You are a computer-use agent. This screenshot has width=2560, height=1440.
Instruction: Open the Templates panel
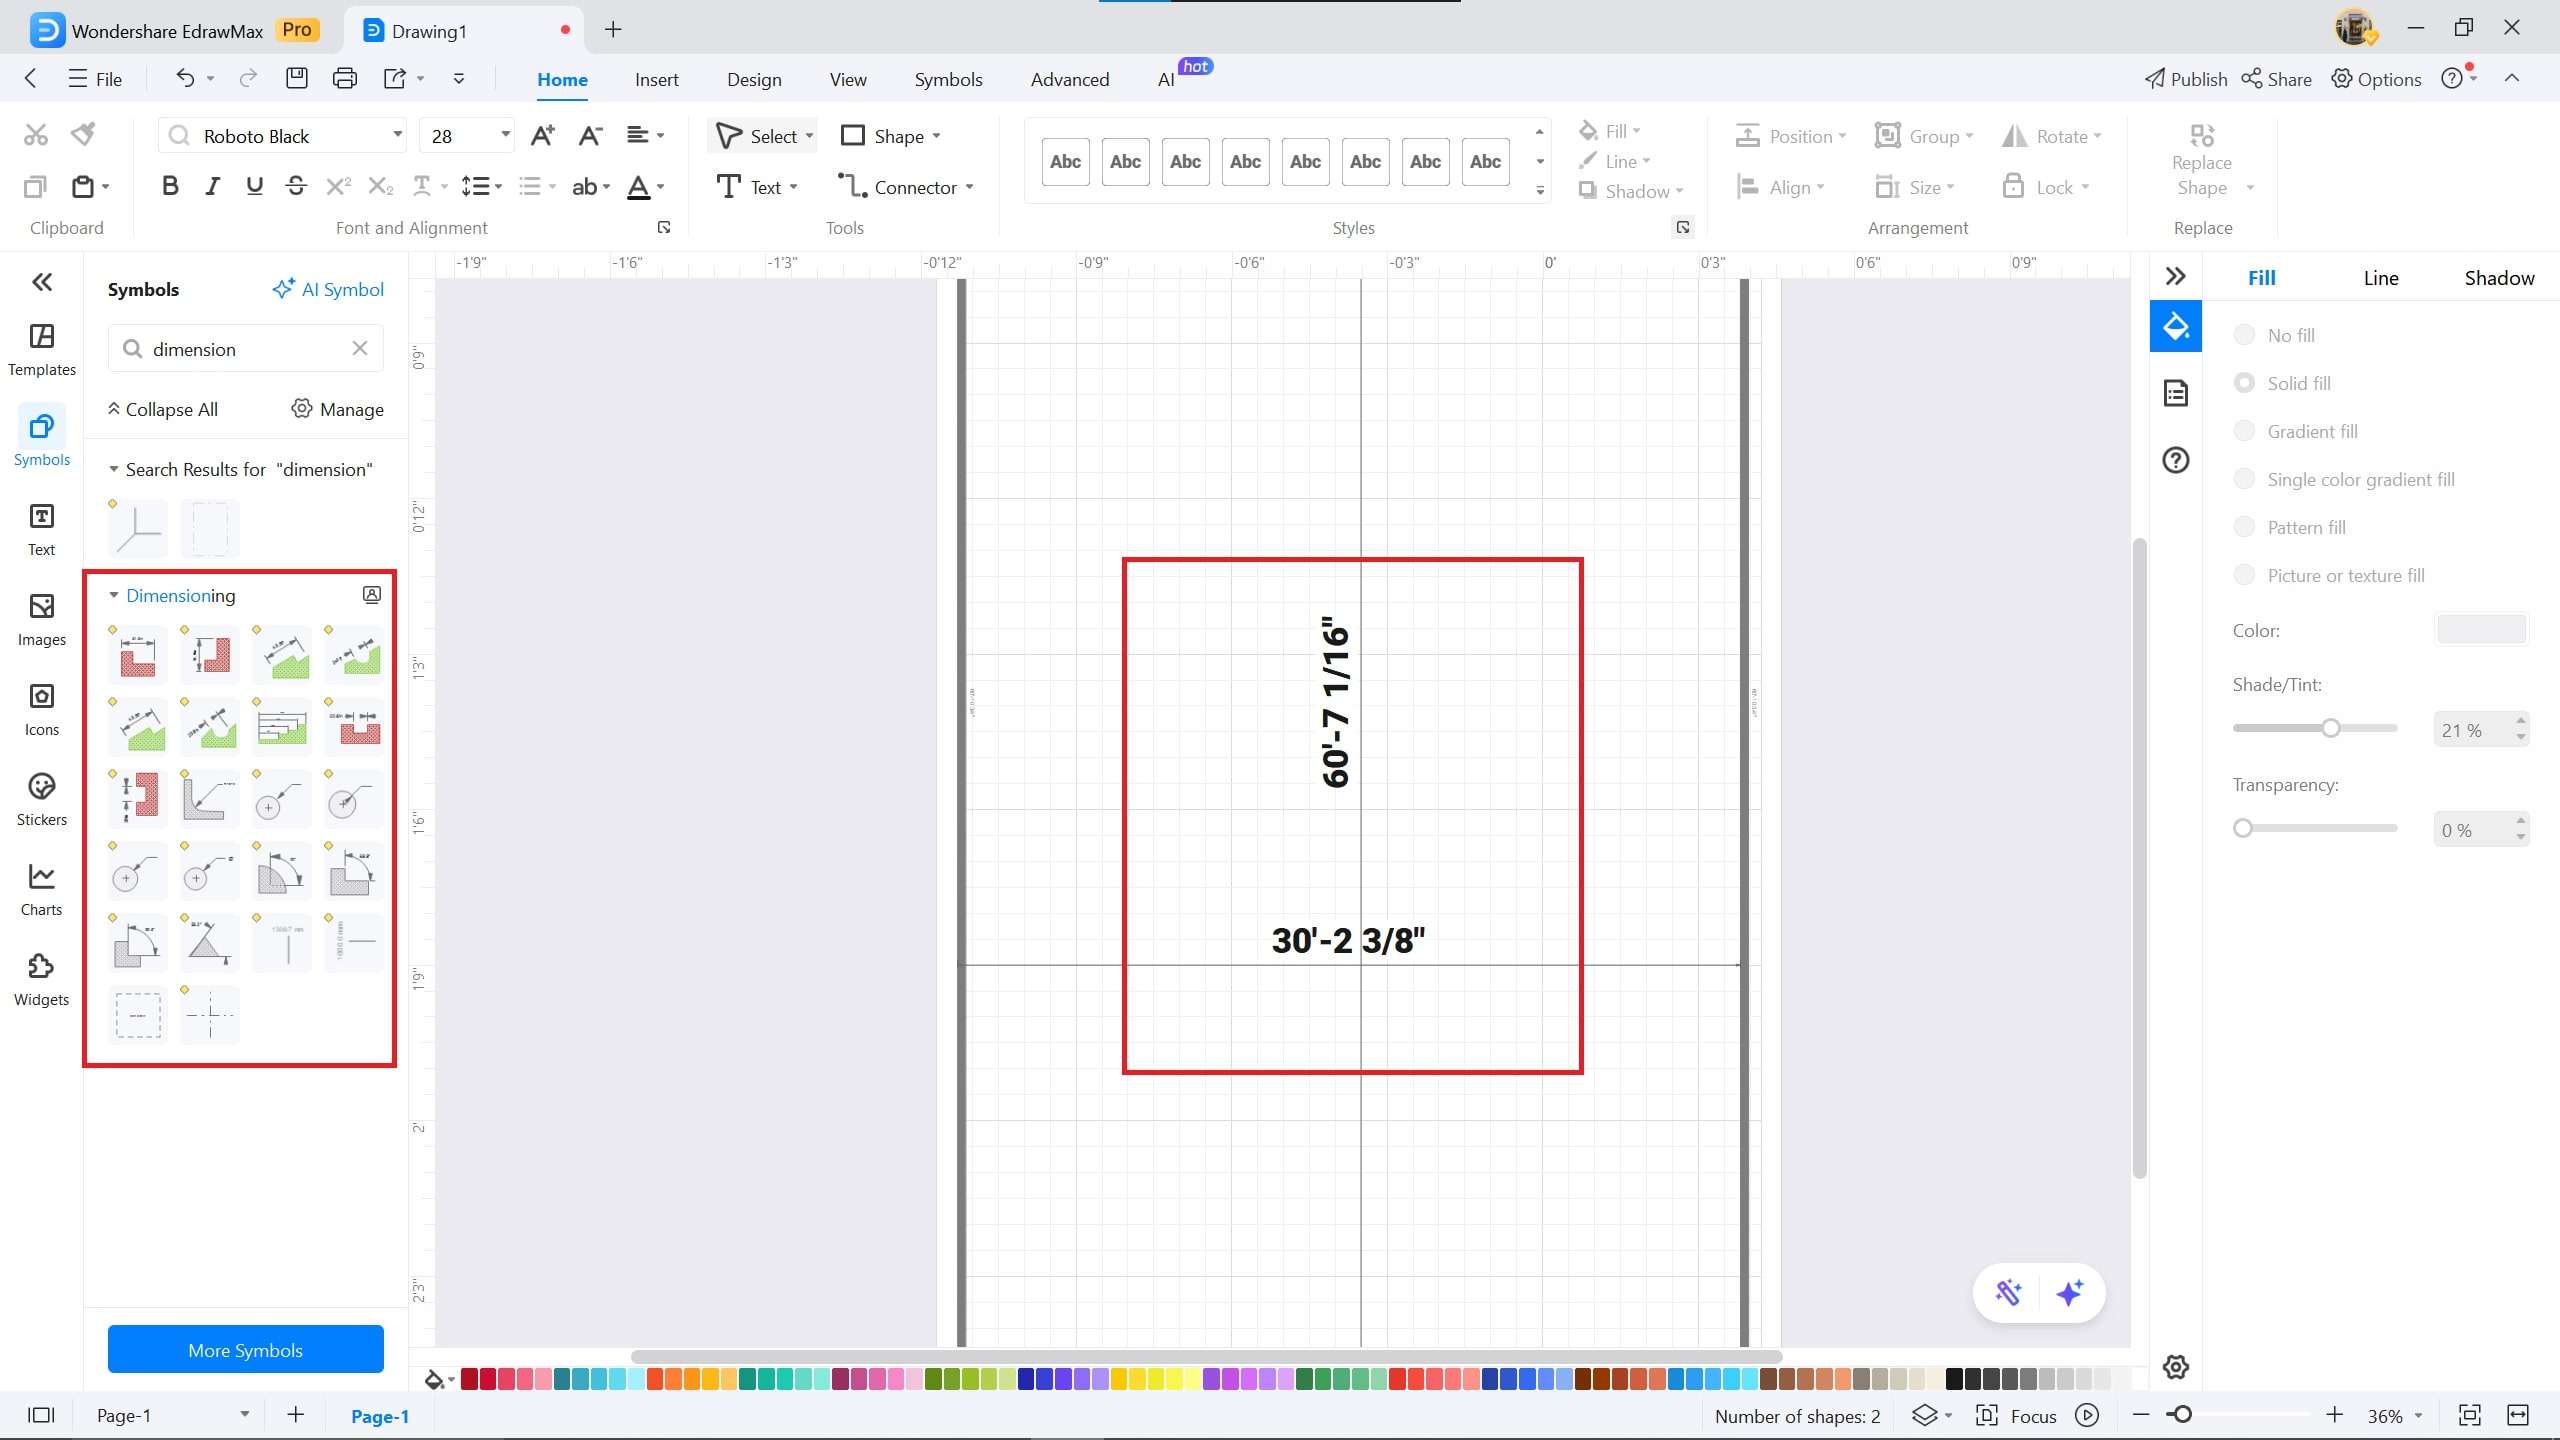pyautogui.click(x=41, y=349)
